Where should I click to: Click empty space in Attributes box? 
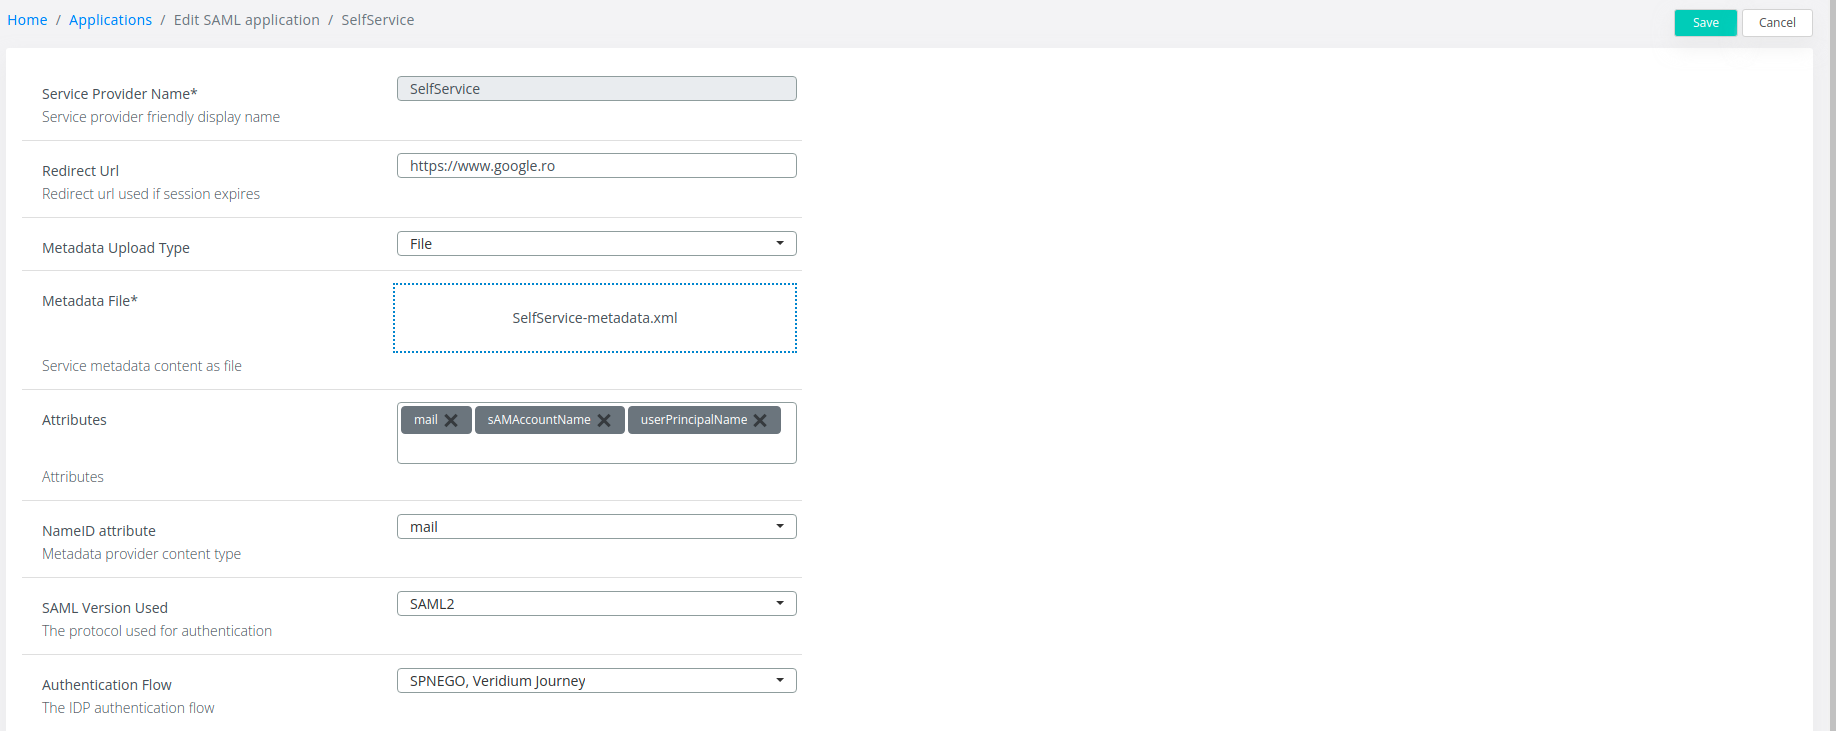pos(596,449)
